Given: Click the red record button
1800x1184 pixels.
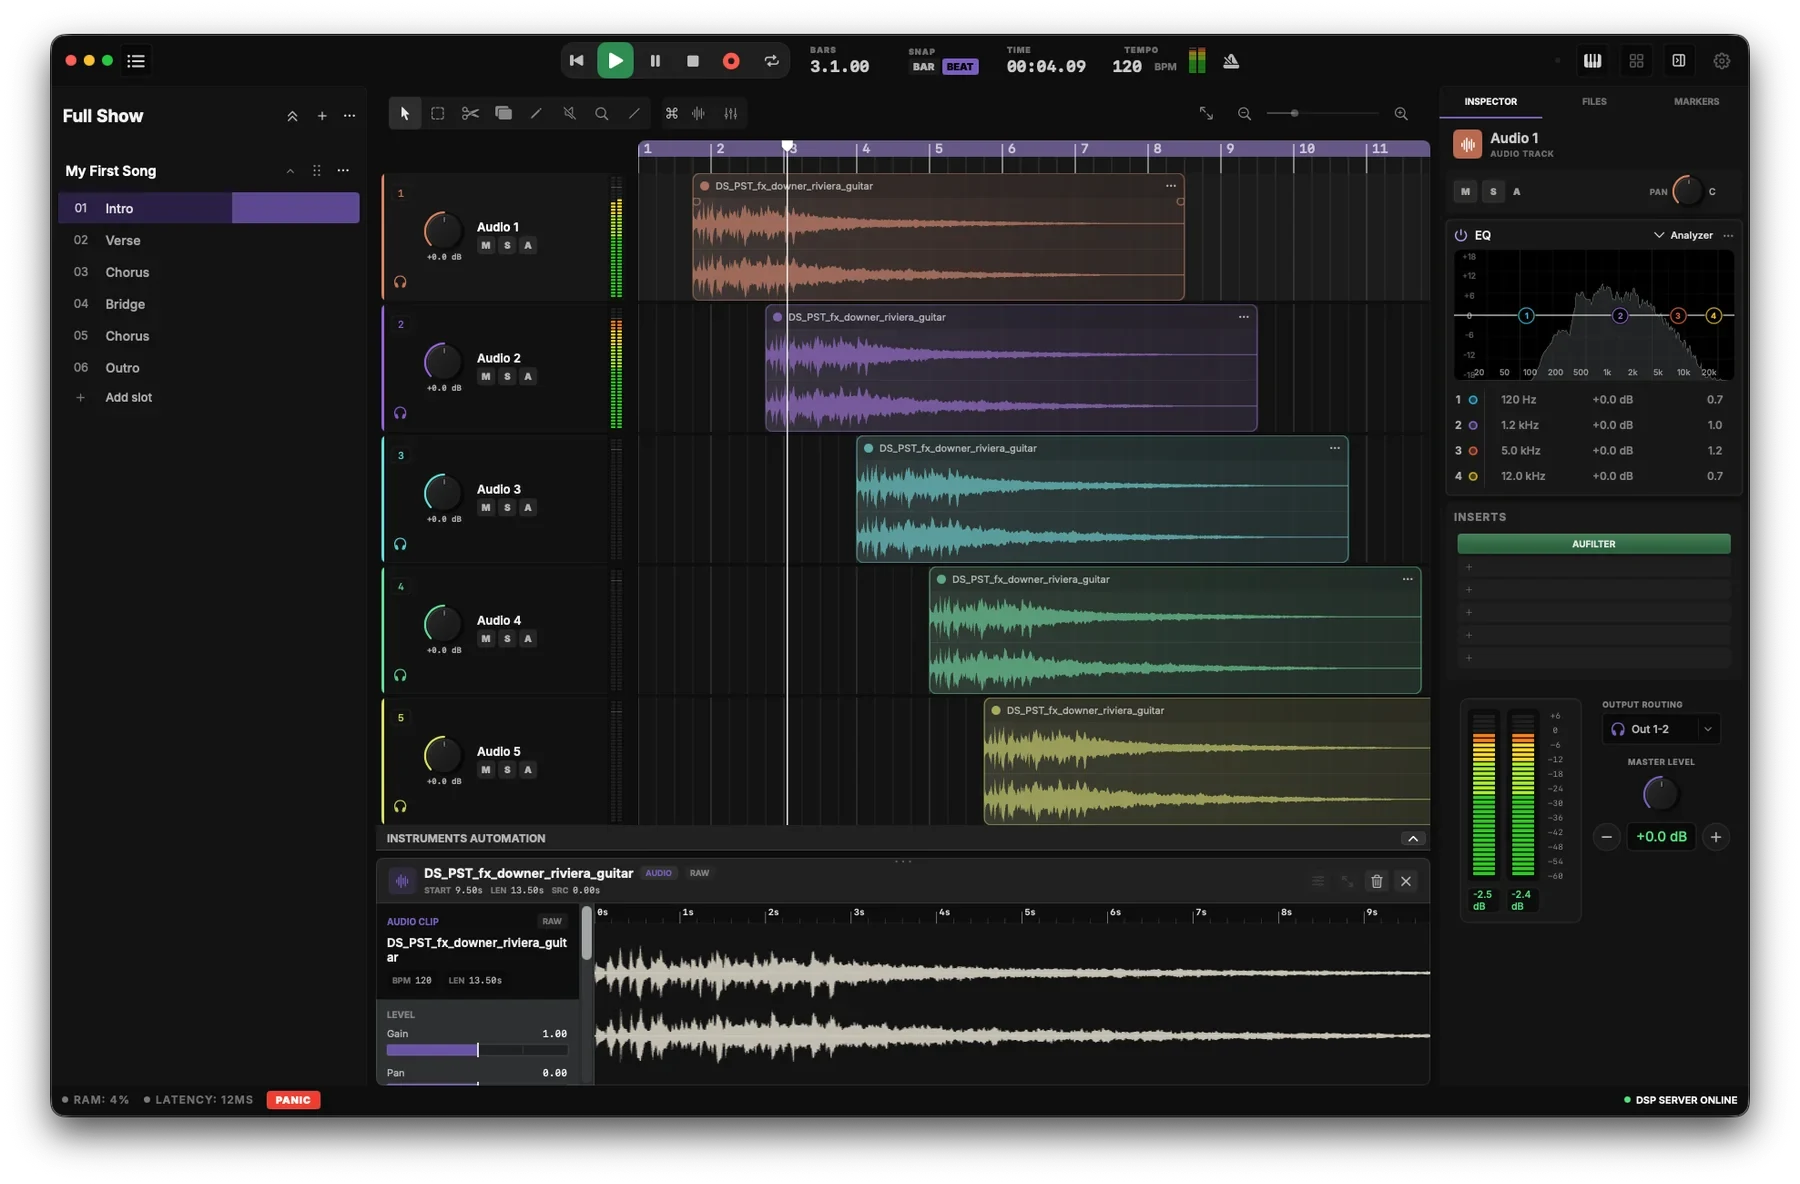Looking at the screenshot, I should coord(731,61).
